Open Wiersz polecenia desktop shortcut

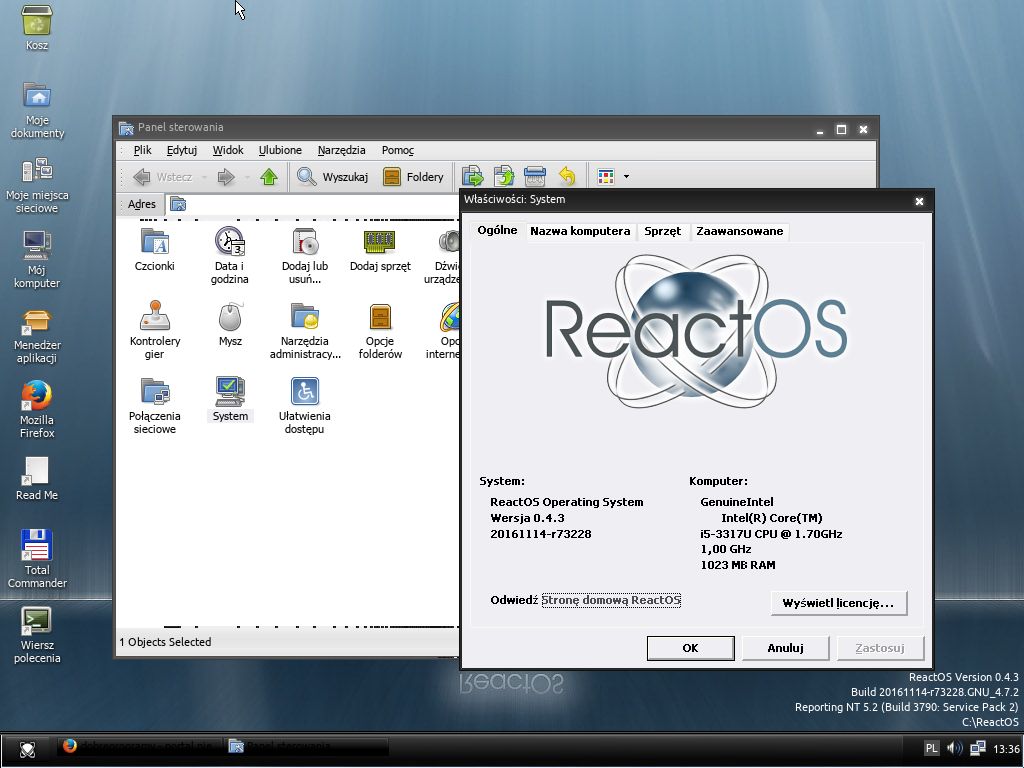[37, 635]
